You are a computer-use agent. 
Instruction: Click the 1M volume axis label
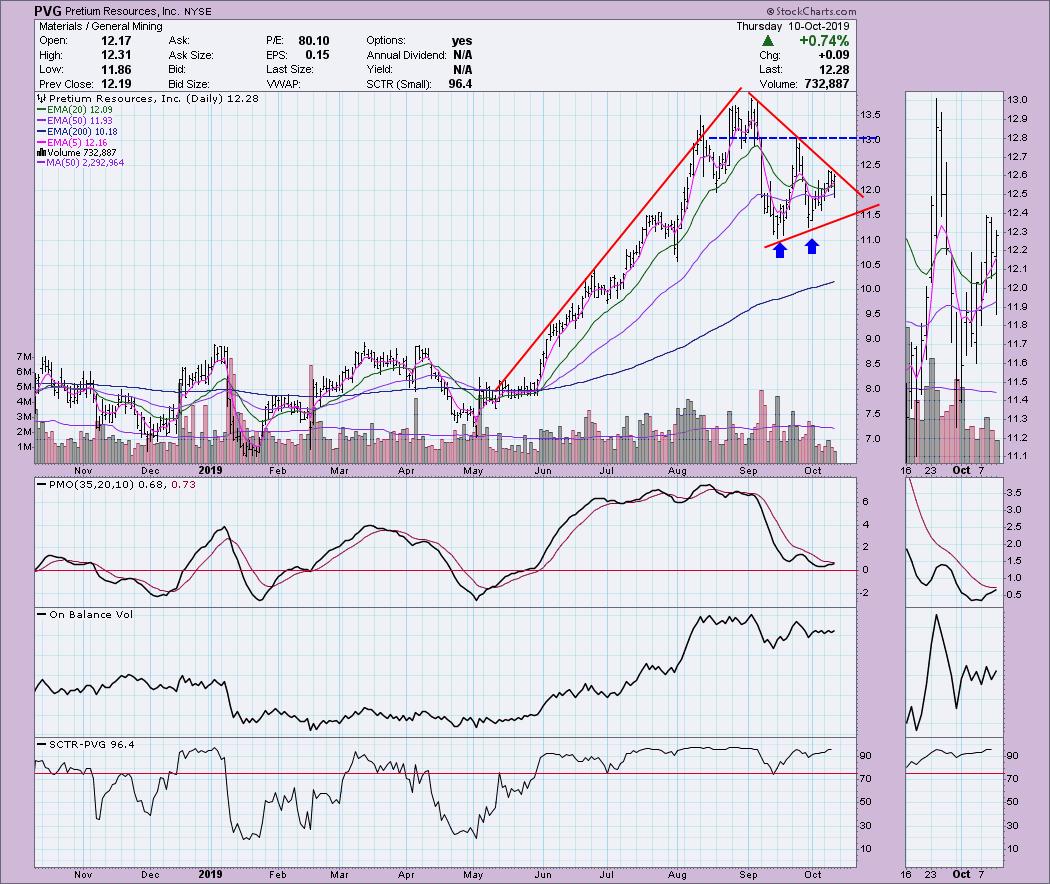click(25, 447)
